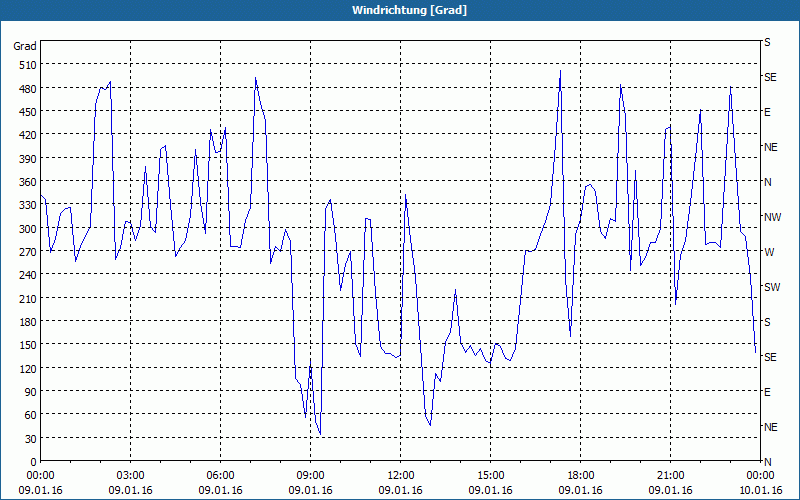Click the NW compass direction label
800x500 pixels.
772,217
